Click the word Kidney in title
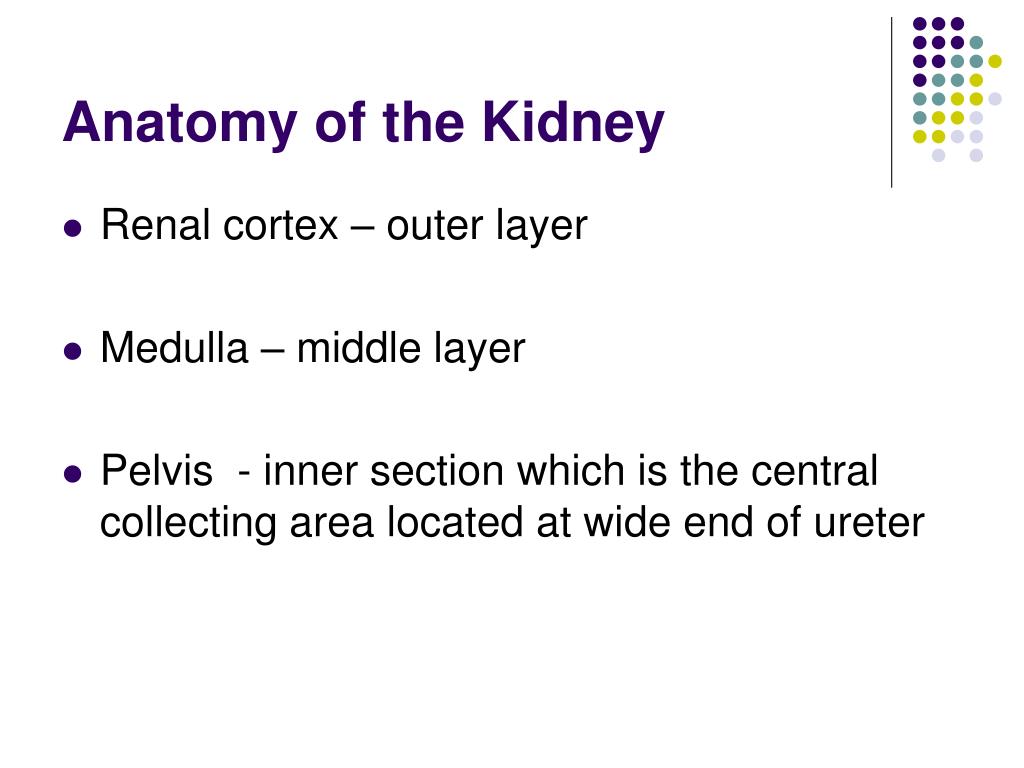Viewport: 1024px width, 768px height. [x=573, y=124]
